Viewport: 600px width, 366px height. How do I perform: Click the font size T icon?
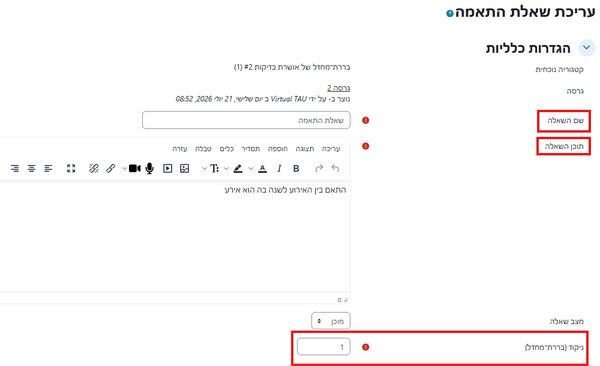click(x=214, y=168)
